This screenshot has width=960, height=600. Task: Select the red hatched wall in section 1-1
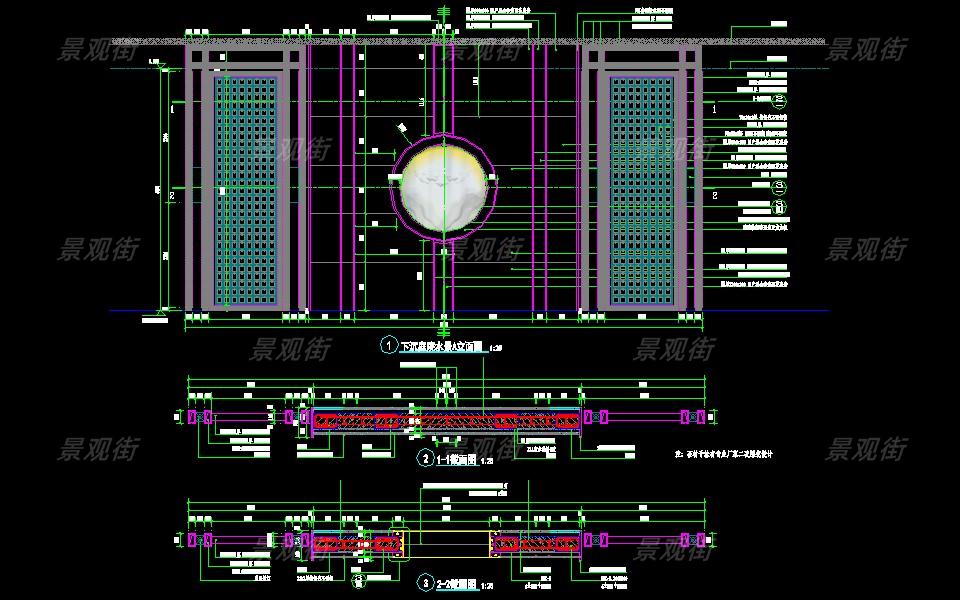446,420
